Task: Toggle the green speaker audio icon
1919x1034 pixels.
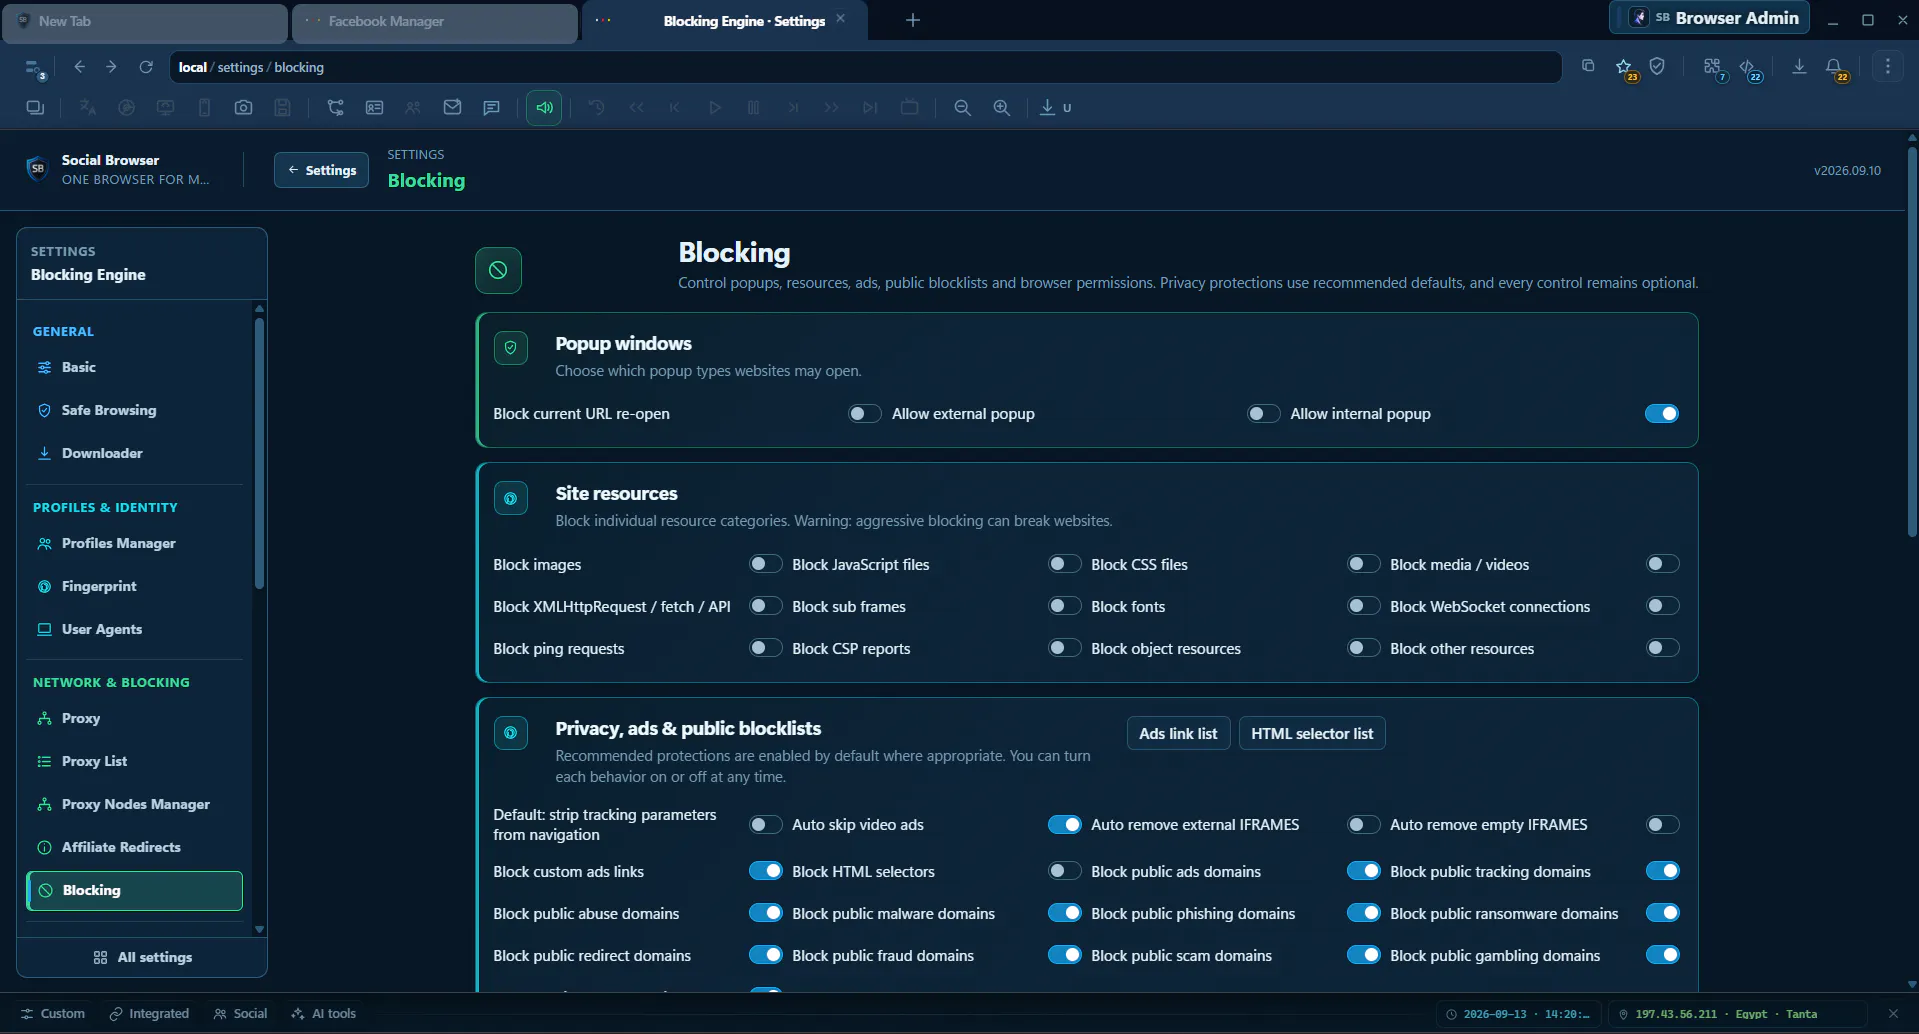Action: click(544, 108)
